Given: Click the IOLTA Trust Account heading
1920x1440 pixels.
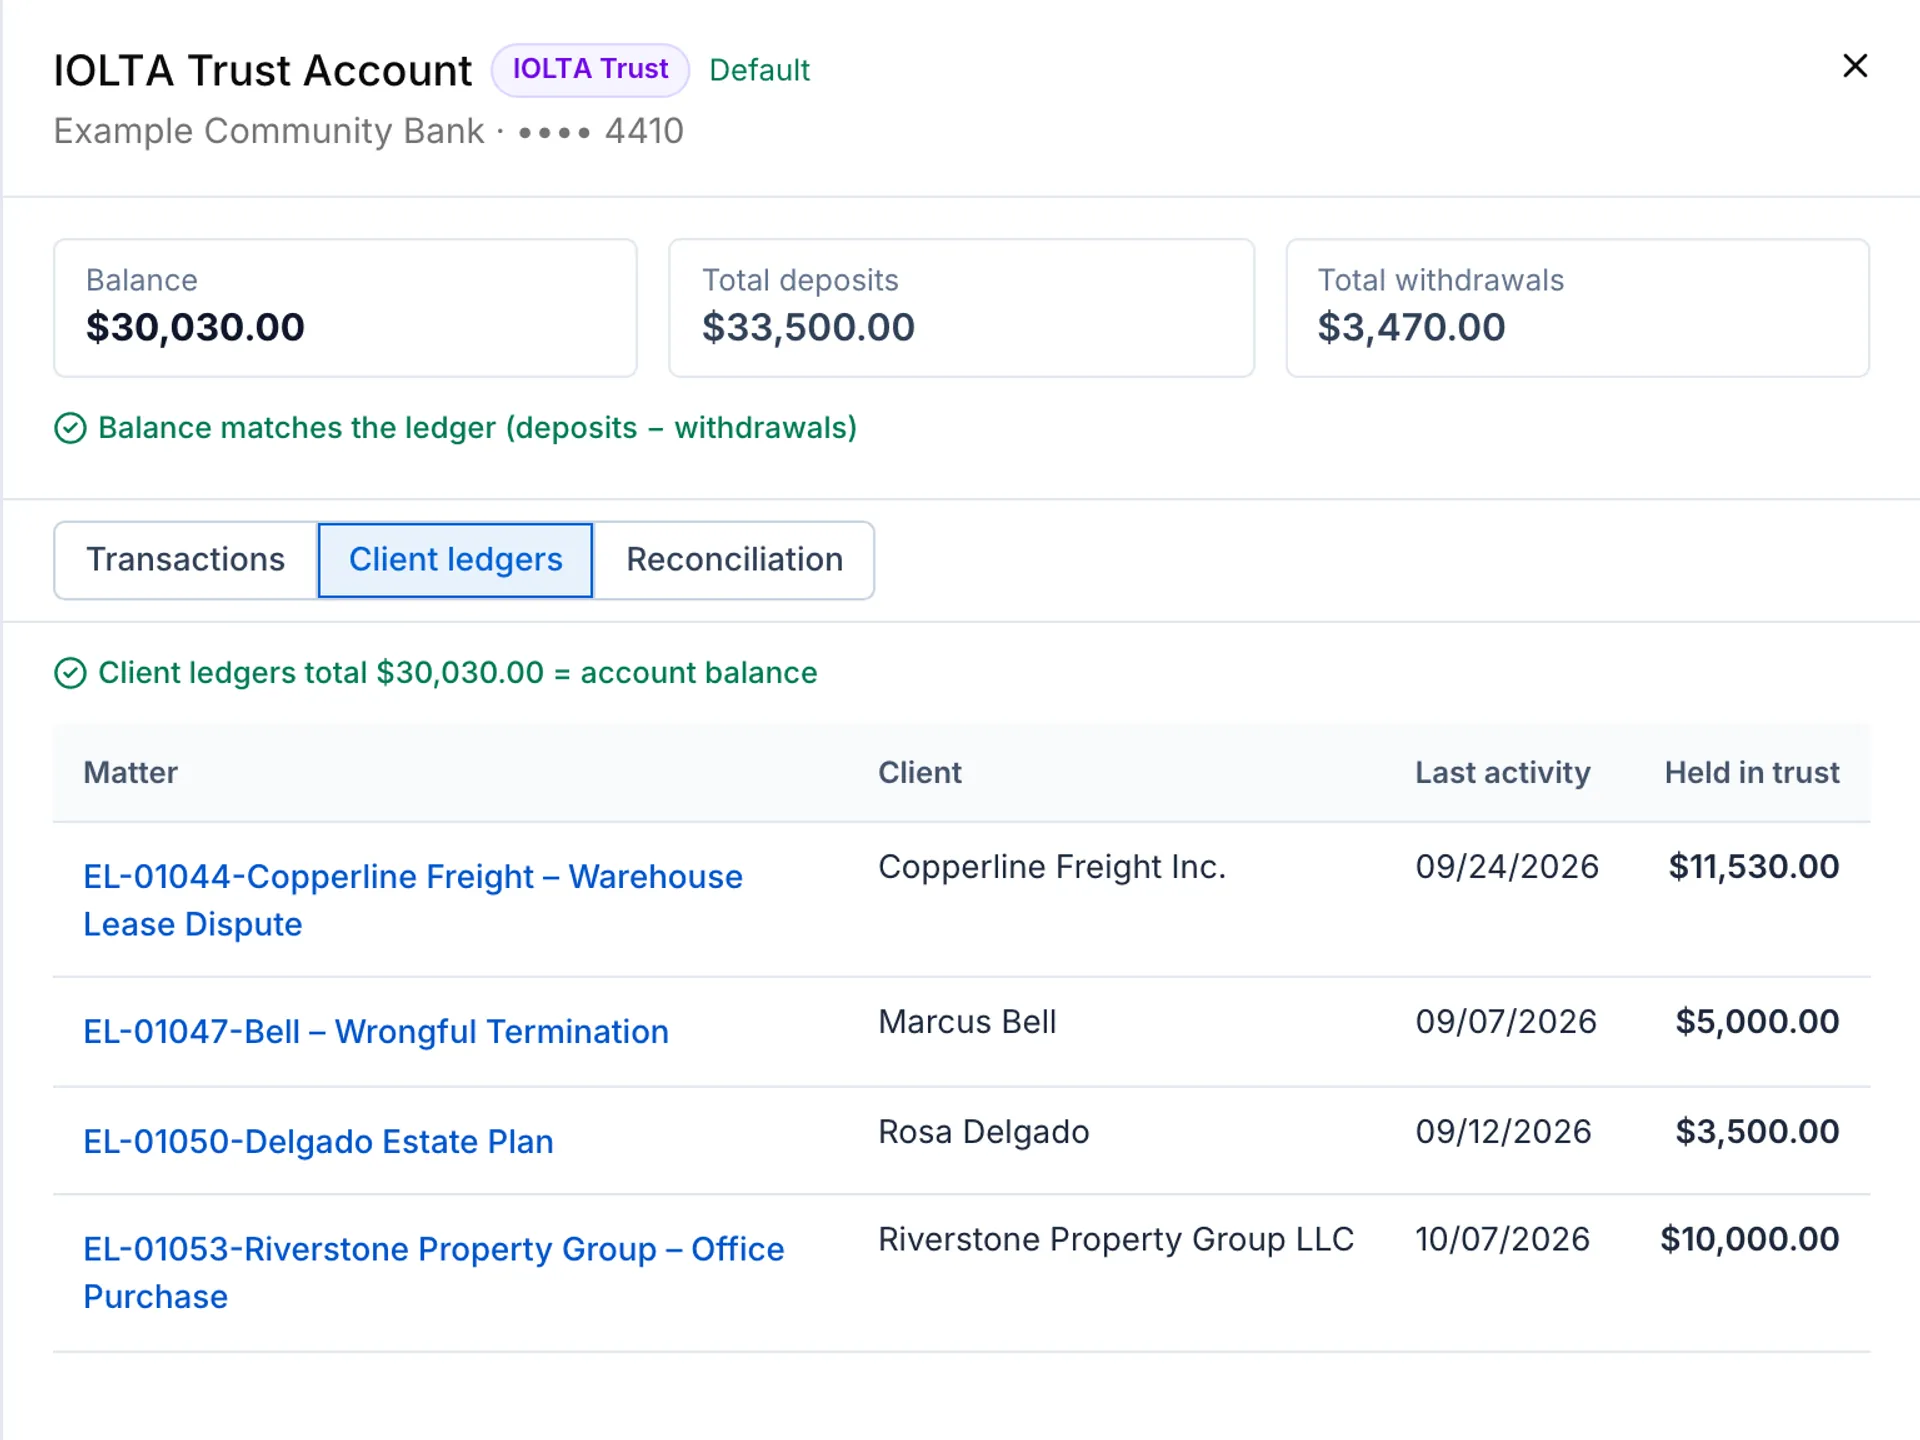Looking at the screenshot, I should coord(262,70).
